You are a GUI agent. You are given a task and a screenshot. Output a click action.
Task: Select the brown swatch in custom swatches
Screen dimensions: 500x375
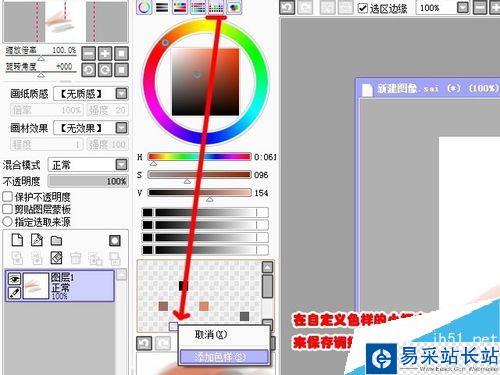[163, 306]
